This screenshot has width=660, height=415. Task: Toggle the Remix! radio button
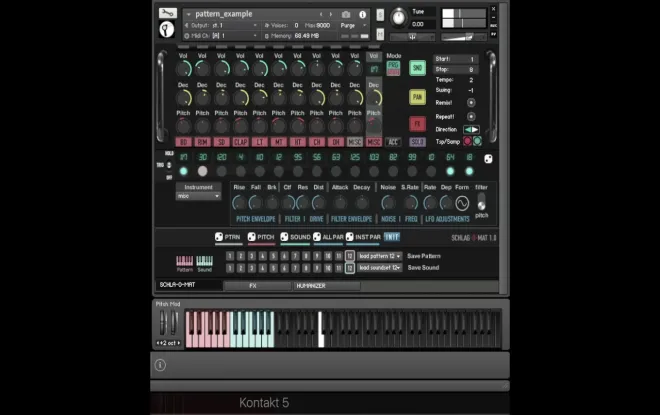471,103
